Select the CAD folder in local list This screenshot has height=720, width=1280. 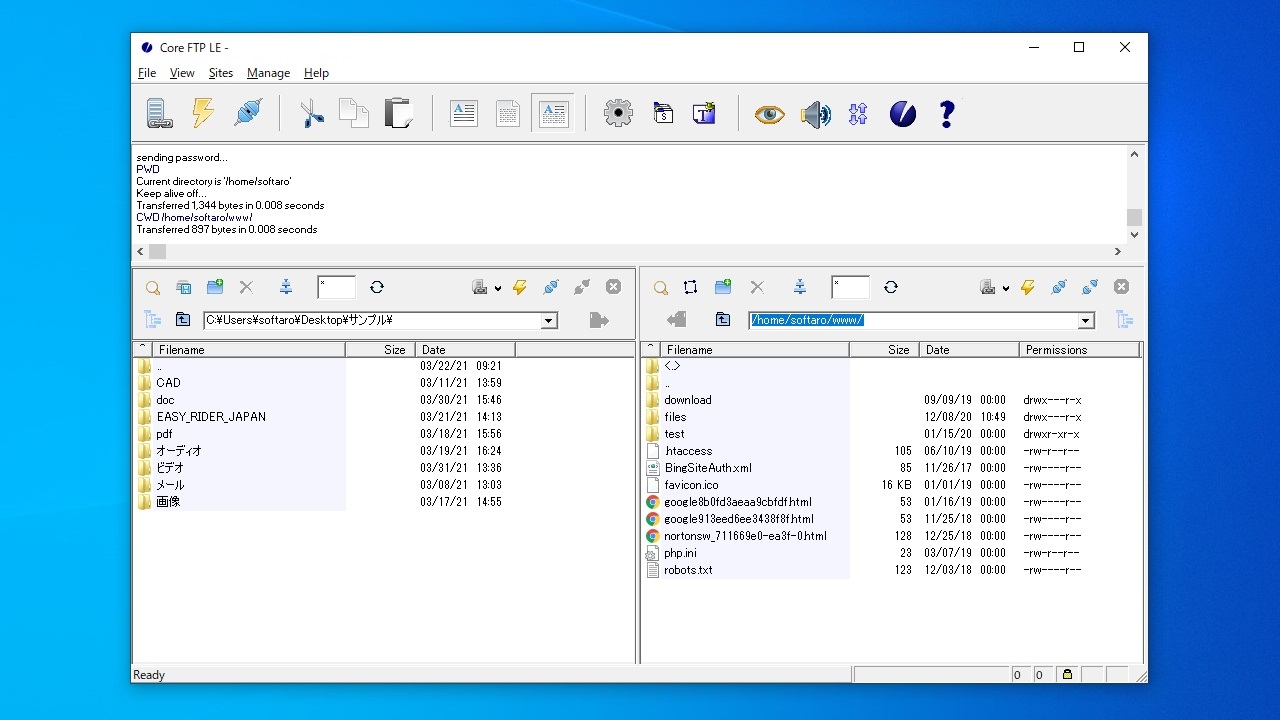tap(168, 383)
